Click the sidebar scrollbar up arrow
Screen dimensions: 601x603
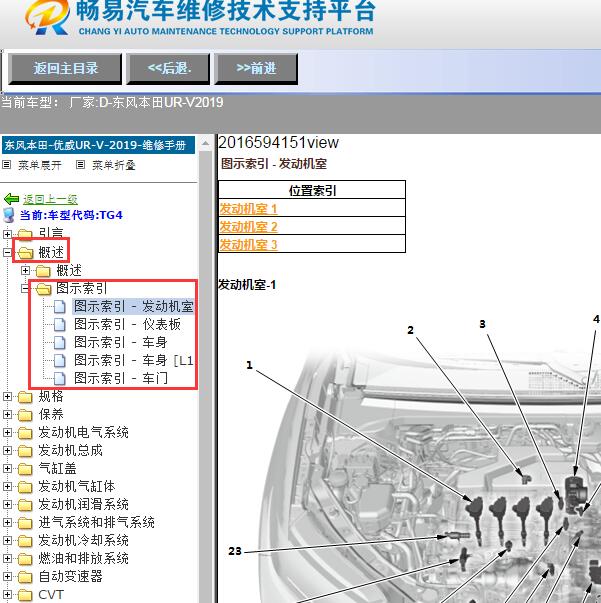click(205, 144)
